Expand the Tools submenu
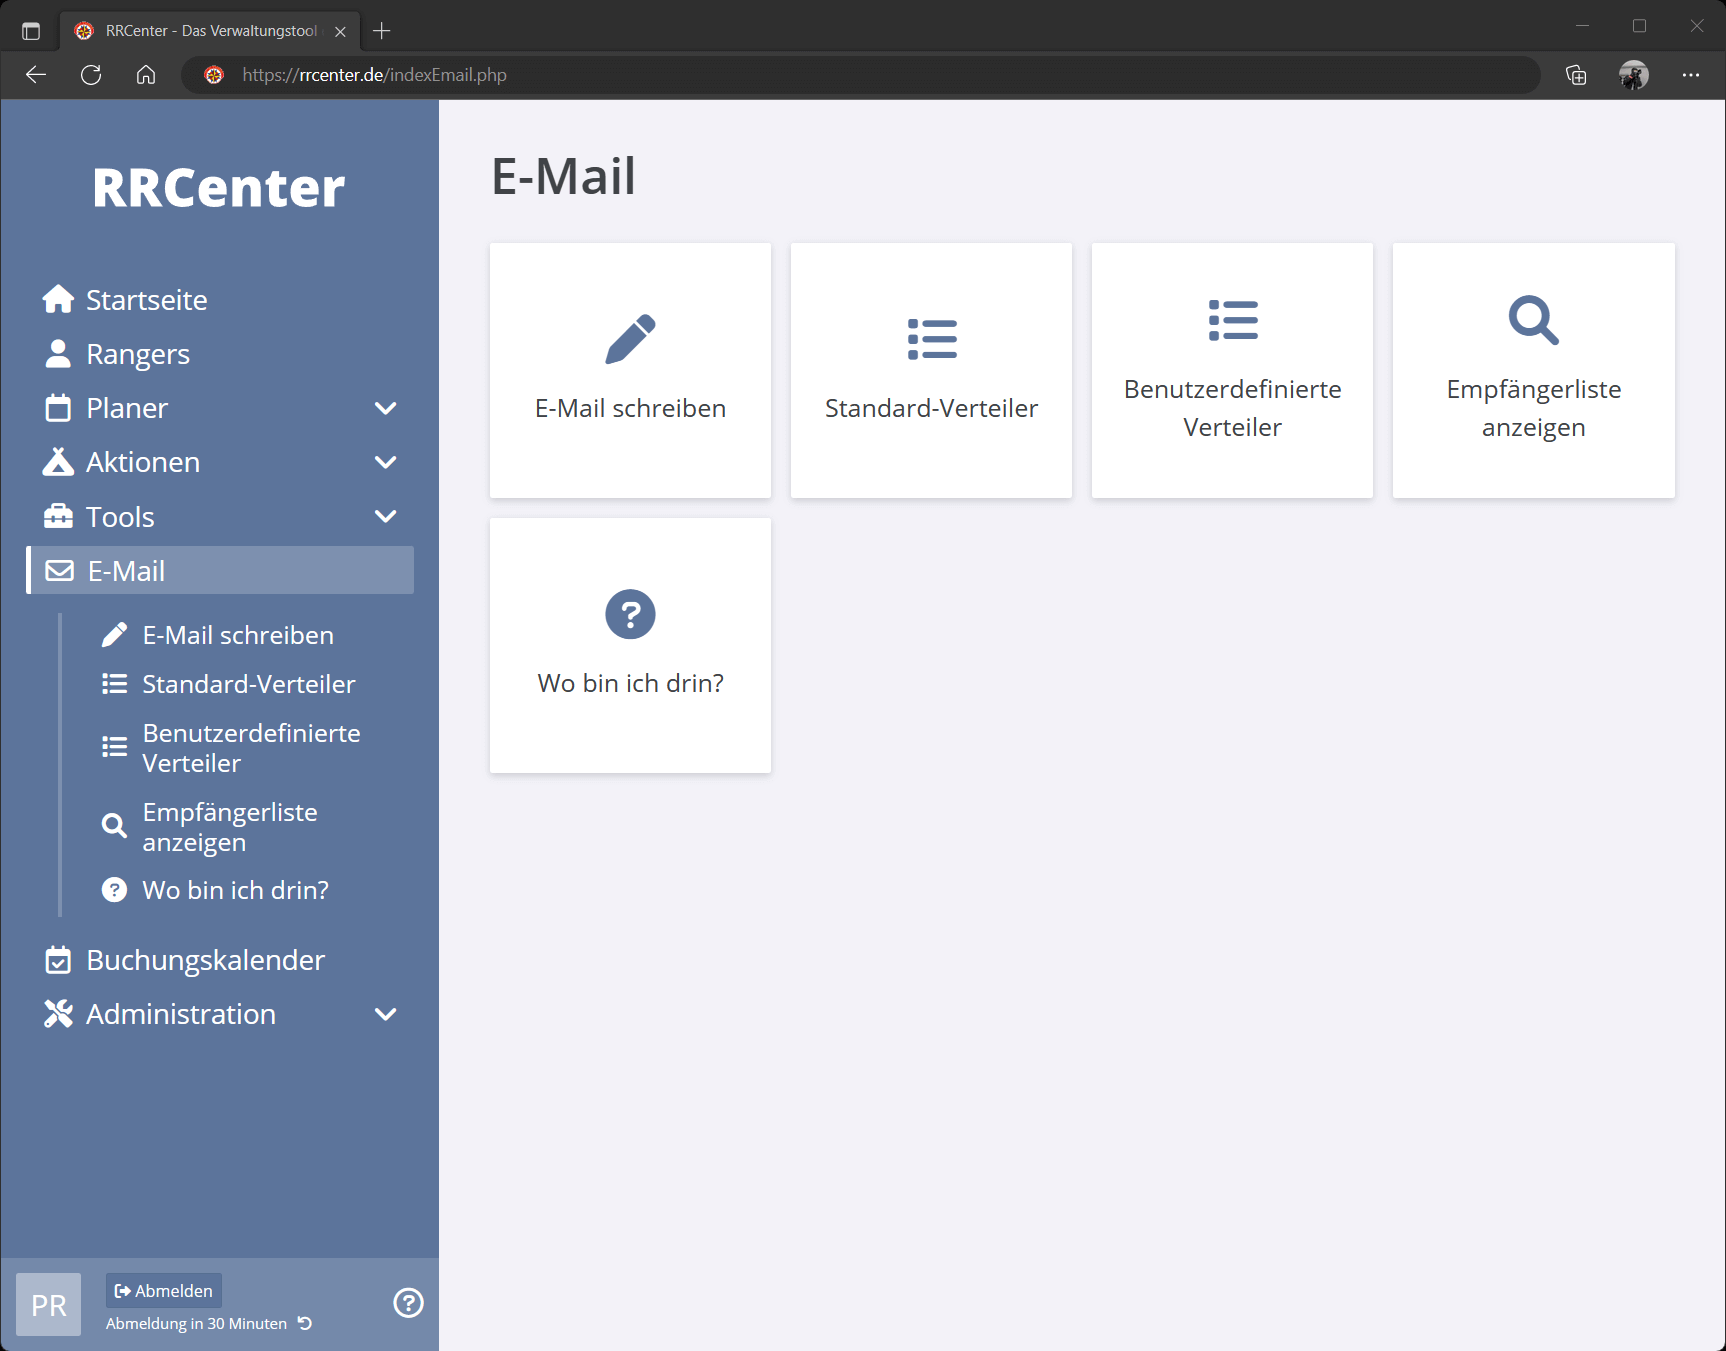The image size is (1726, 1351). point(385,516)
